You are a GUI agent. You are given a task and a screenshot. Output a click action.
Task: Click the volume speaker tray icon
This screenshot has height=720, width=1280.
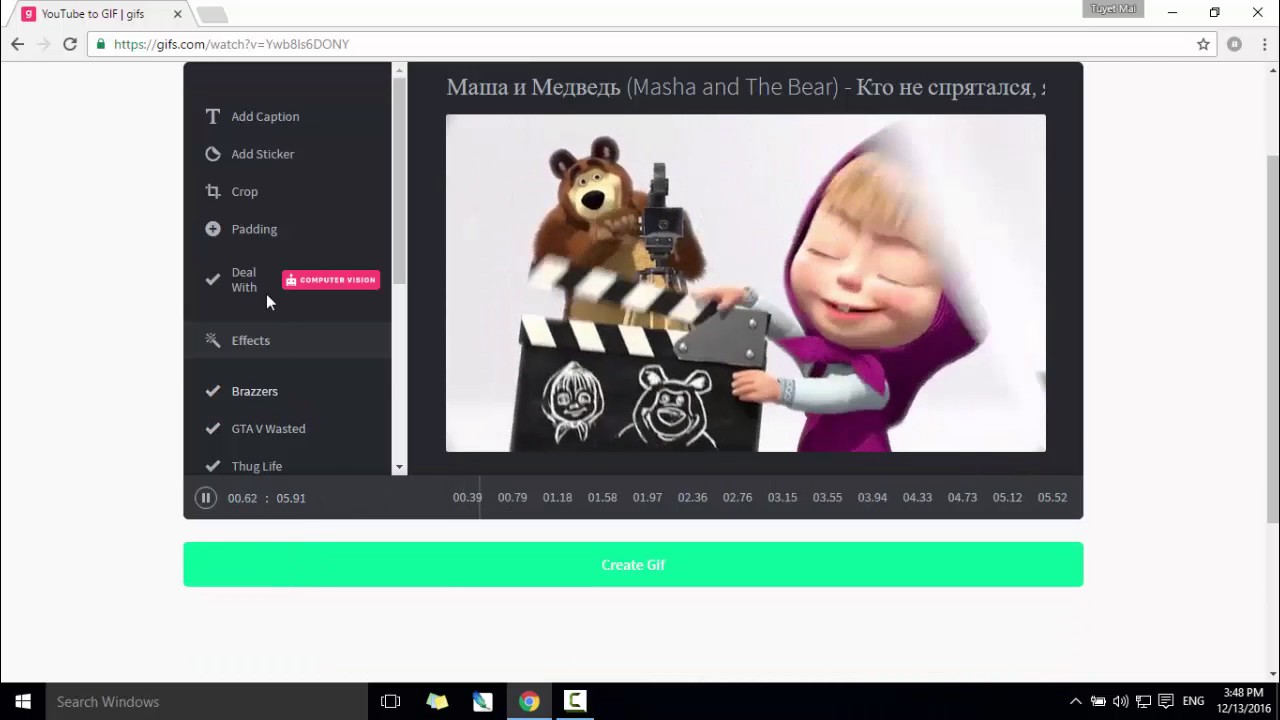1120,701
